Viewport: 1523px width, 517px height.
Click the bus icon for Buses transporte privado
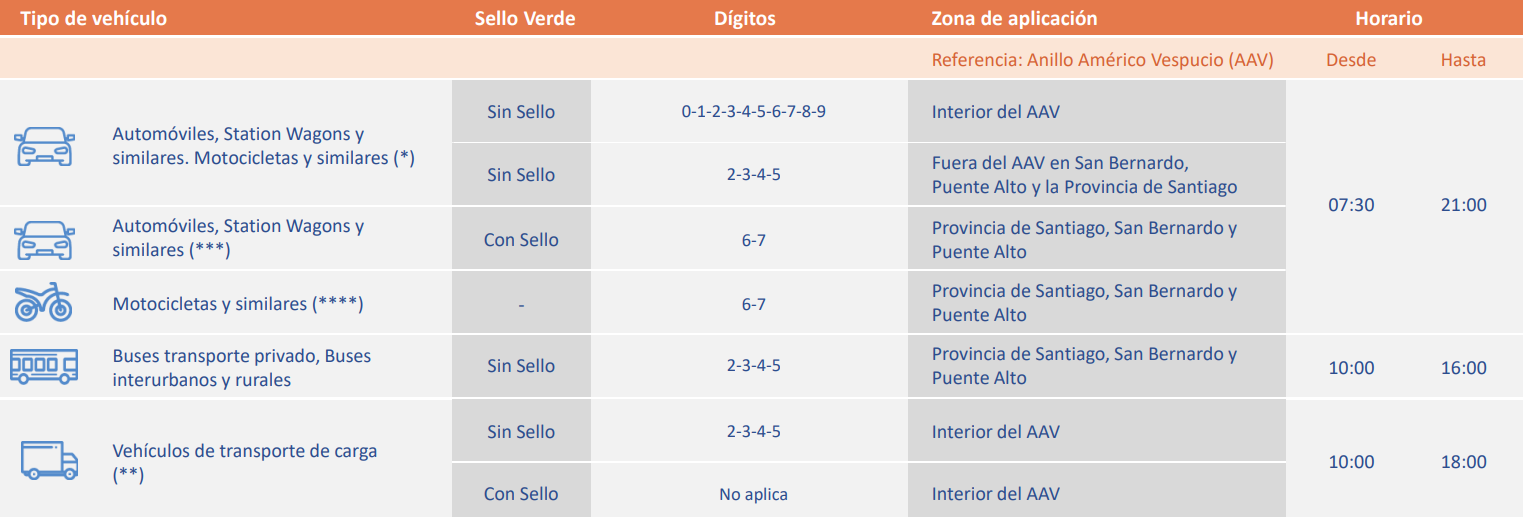(44, 367)
